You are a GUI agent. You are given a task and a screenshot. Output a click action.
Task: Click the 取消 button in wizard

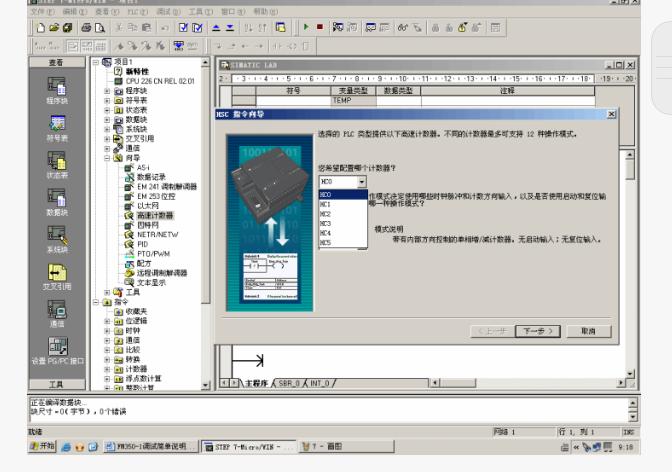click(588, 331)
